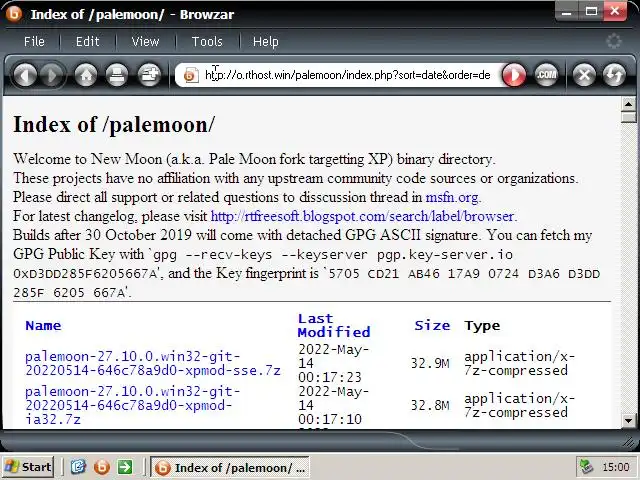The width and height of the screenshot is (640, 480).
Task: Open the File menu
Action: click(34, 41)
